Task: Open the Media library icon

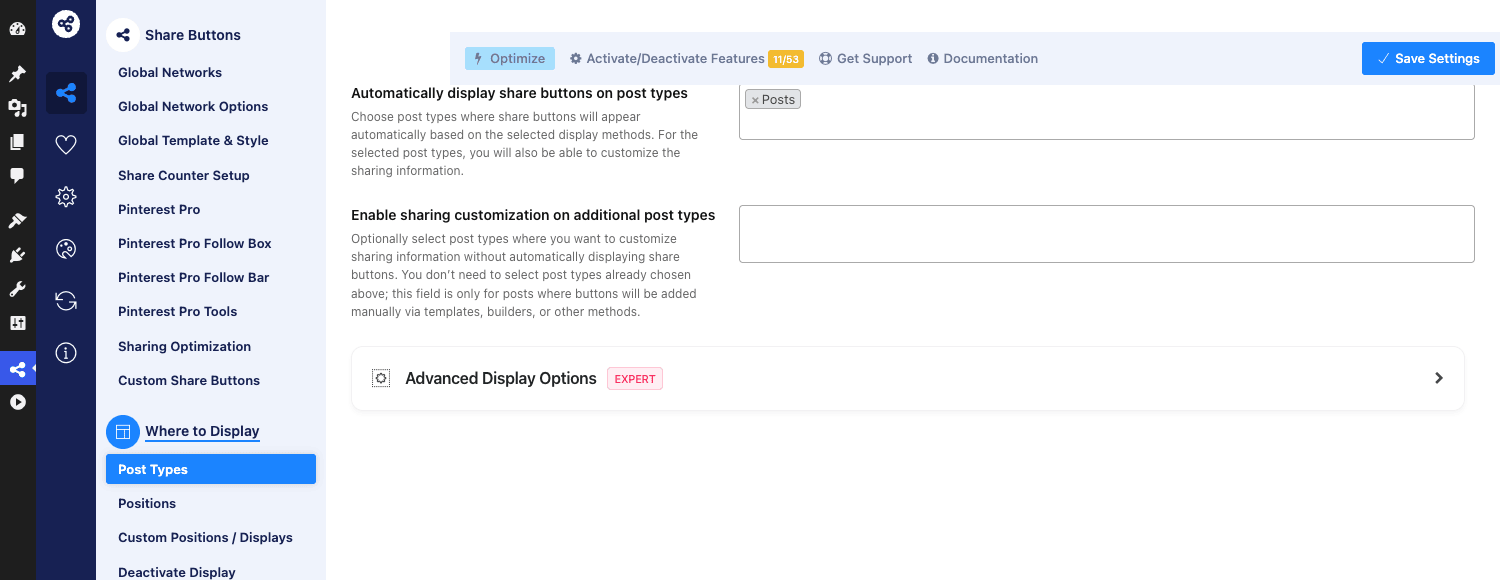Action: pyautogui.click(x=17, y=108)
